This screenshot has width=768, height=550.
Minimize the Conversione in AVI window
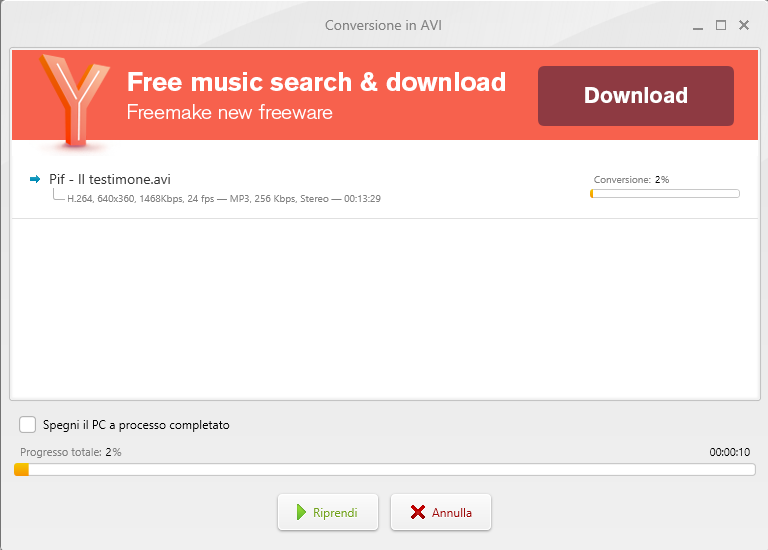[698, 26]
